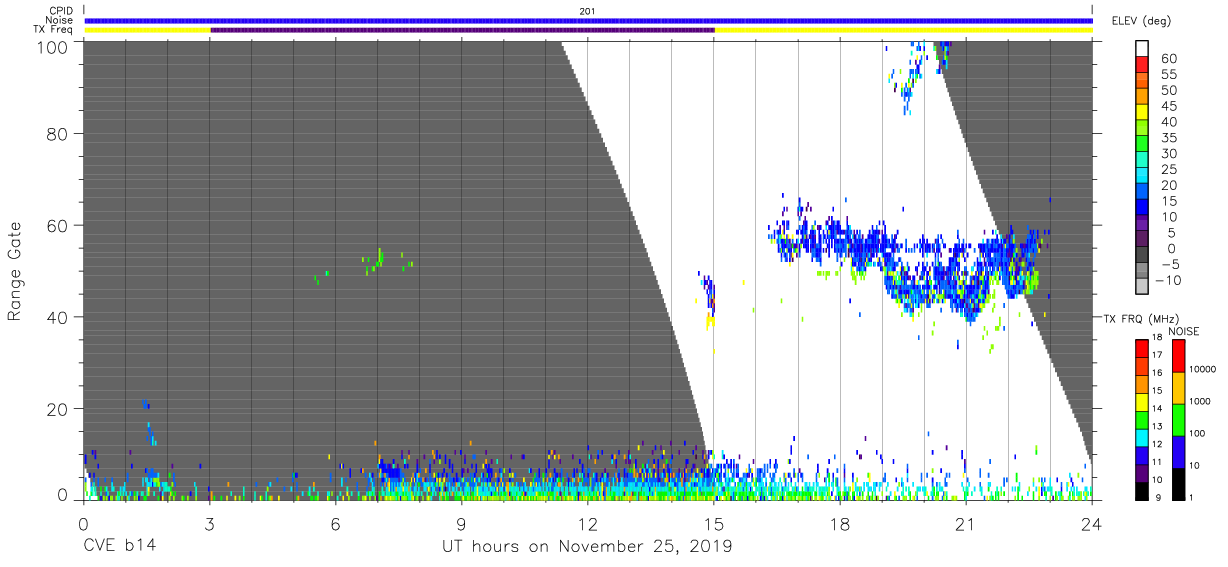Click the TX Freq row label above the plot
This screenshot has height=567, width=1228.
pyautogui.click(x=54, y=29)
